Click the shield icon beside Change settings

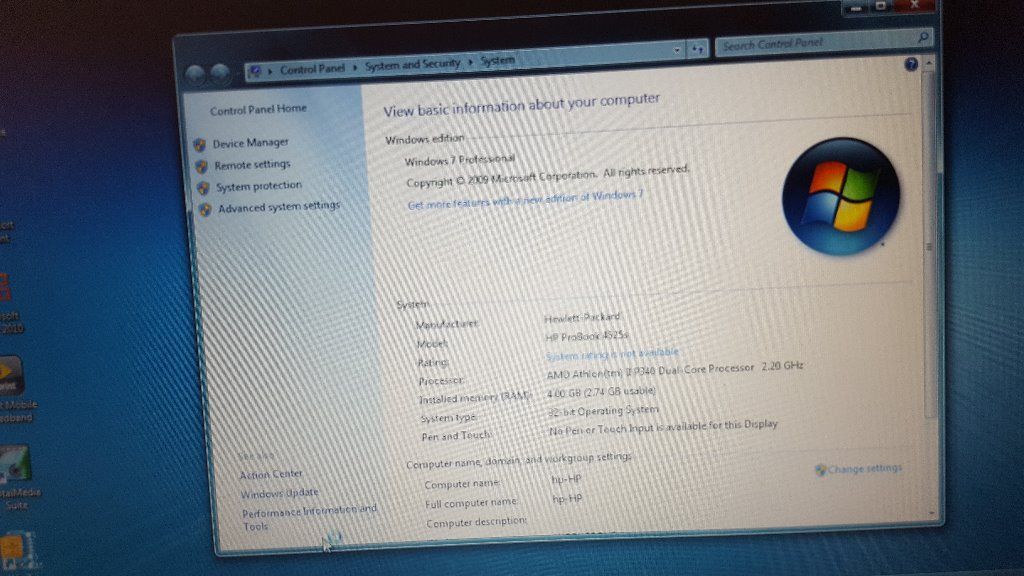(x=820, y=468)
